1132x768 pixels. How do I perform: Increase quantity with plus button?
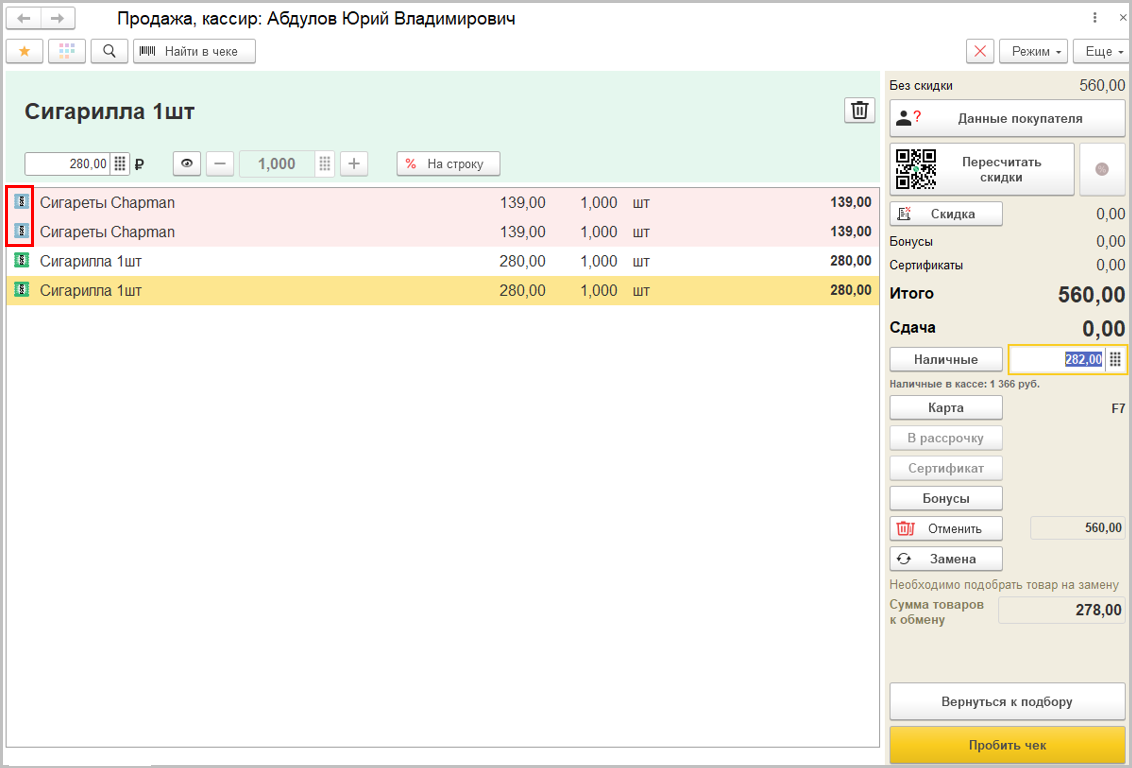click(354, 164)
